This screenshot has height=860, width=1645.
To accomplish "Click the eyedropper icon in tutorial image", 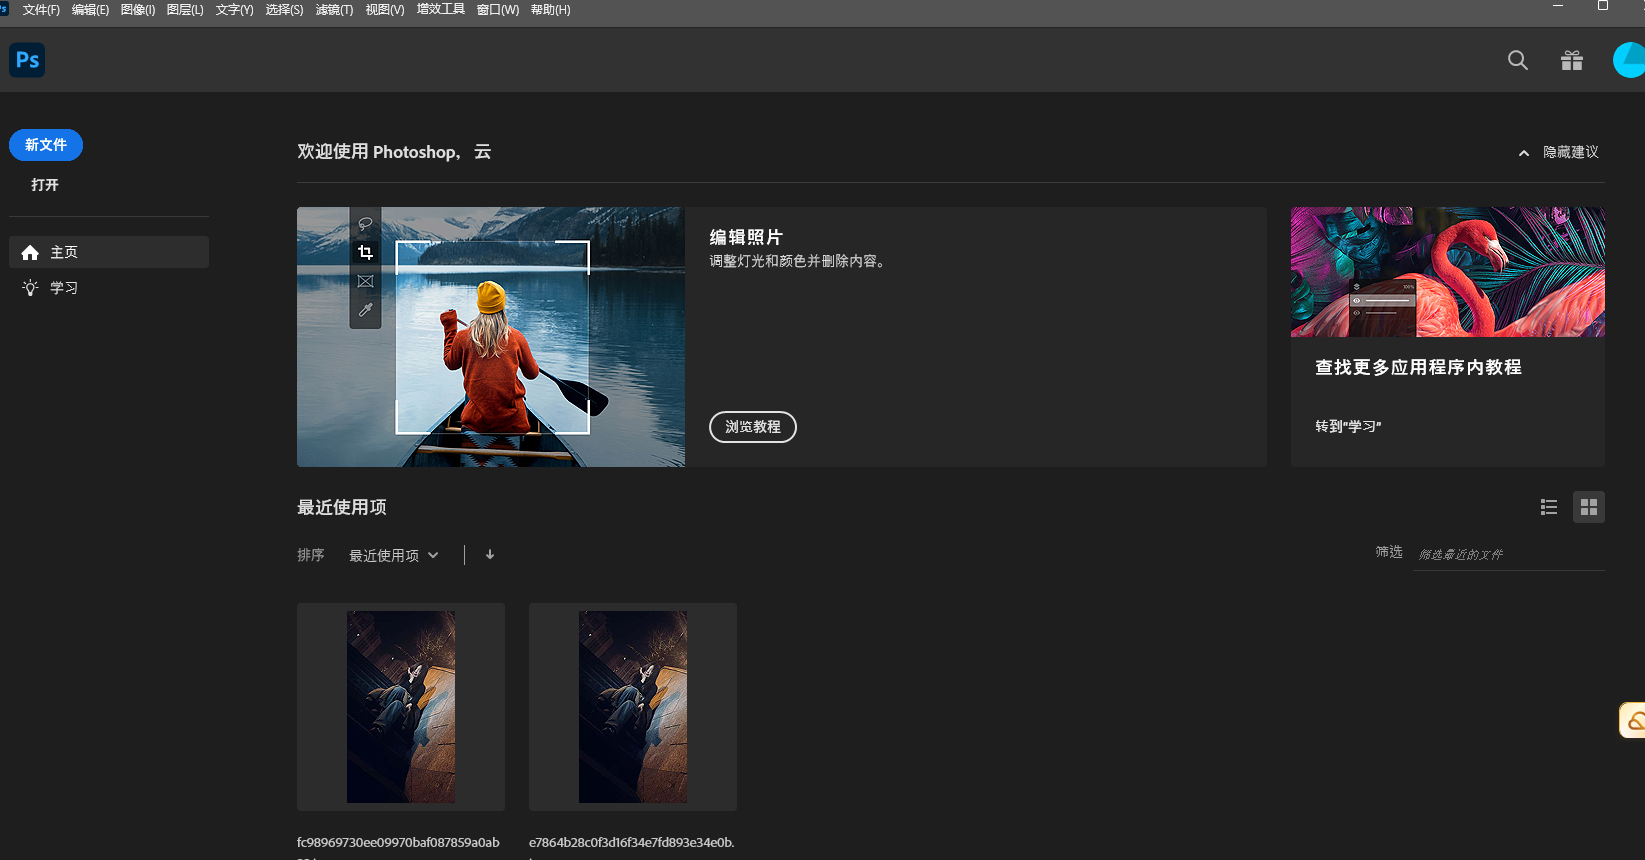I will point(365,310).
